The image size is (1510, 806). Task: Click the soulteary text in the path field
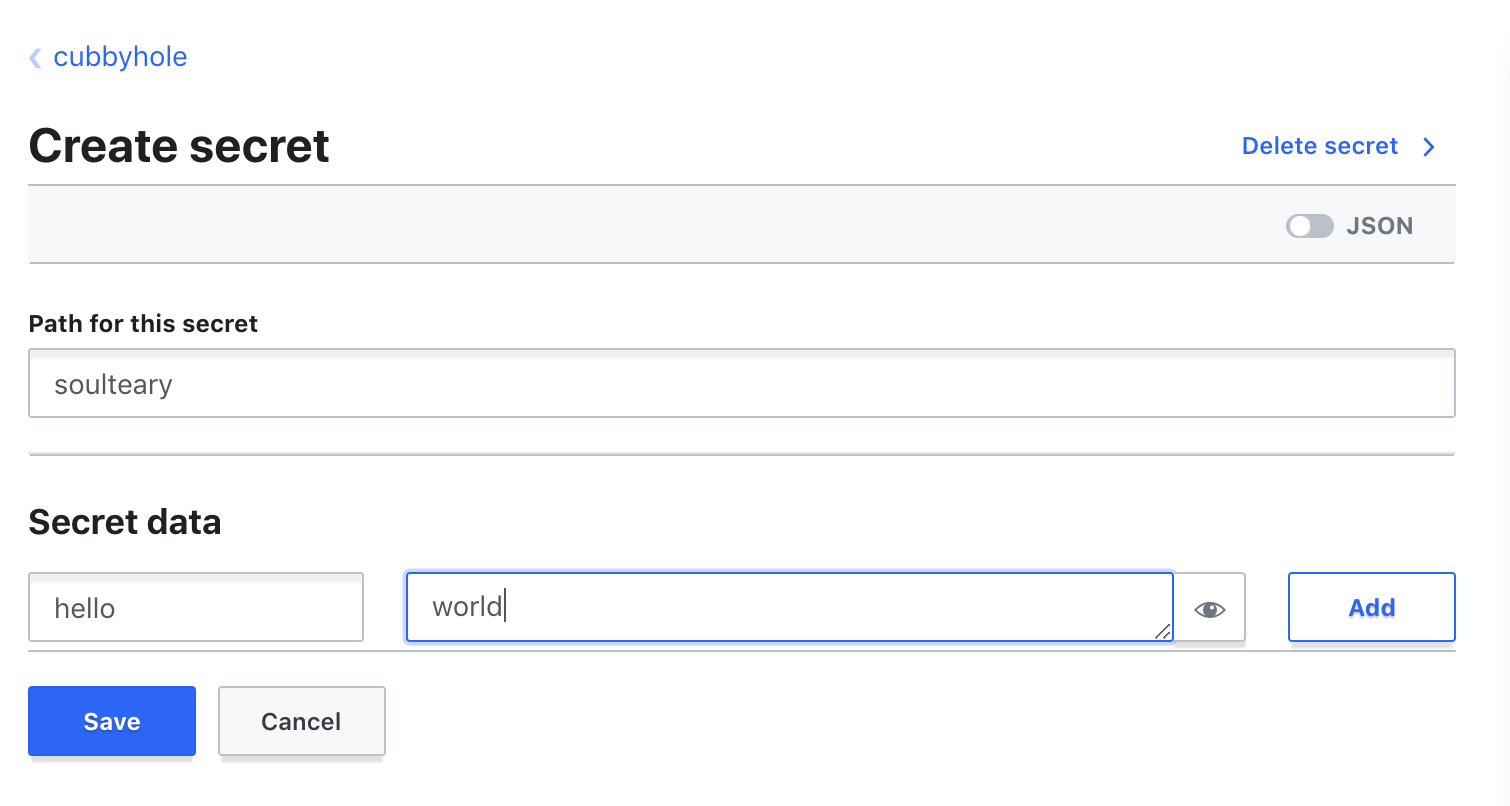113,384
